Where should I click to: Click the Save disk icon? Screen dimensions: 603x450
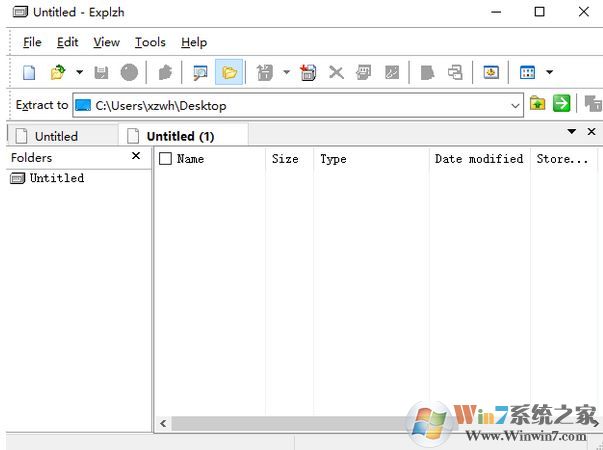[101, 72]
